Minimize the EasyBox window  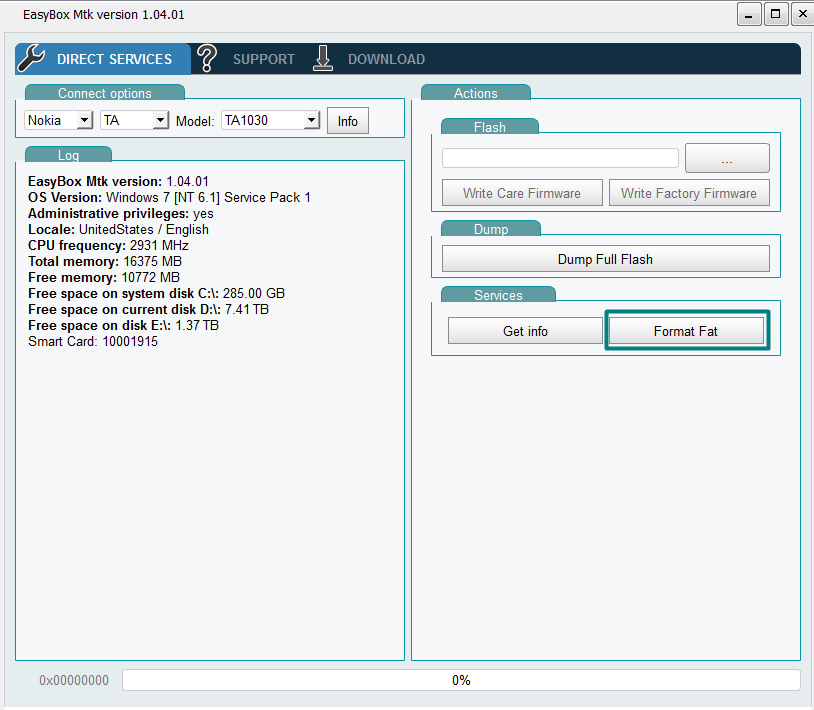tap(749, 15)
